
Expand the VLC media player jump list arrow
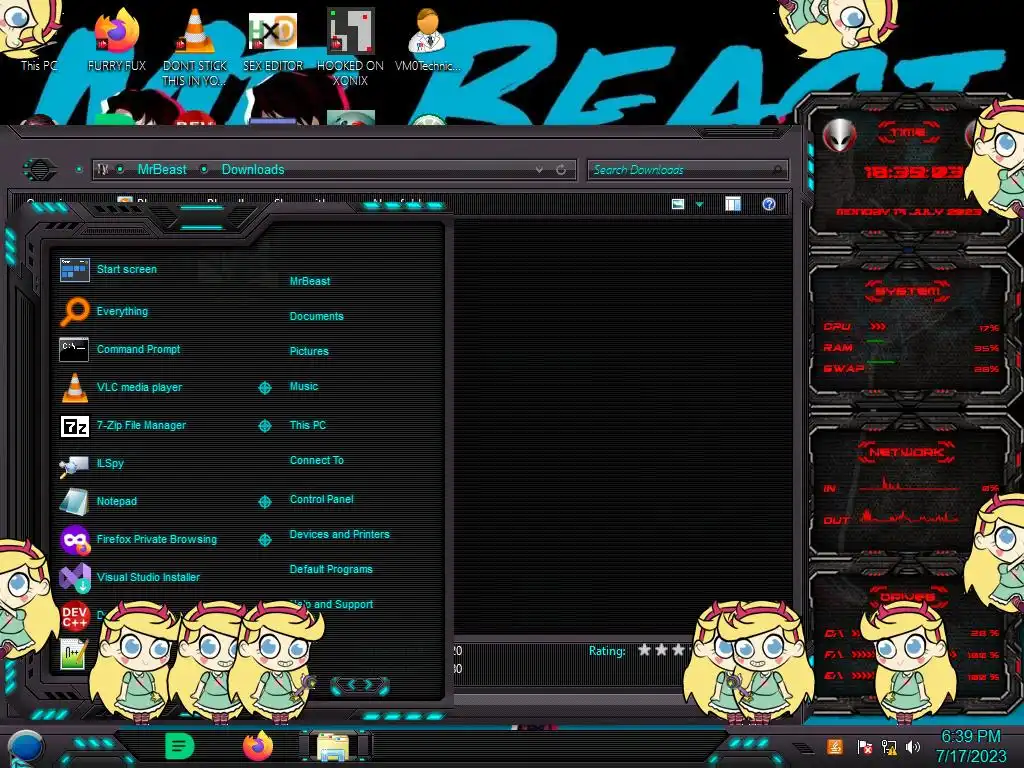(x=264, y=388)
